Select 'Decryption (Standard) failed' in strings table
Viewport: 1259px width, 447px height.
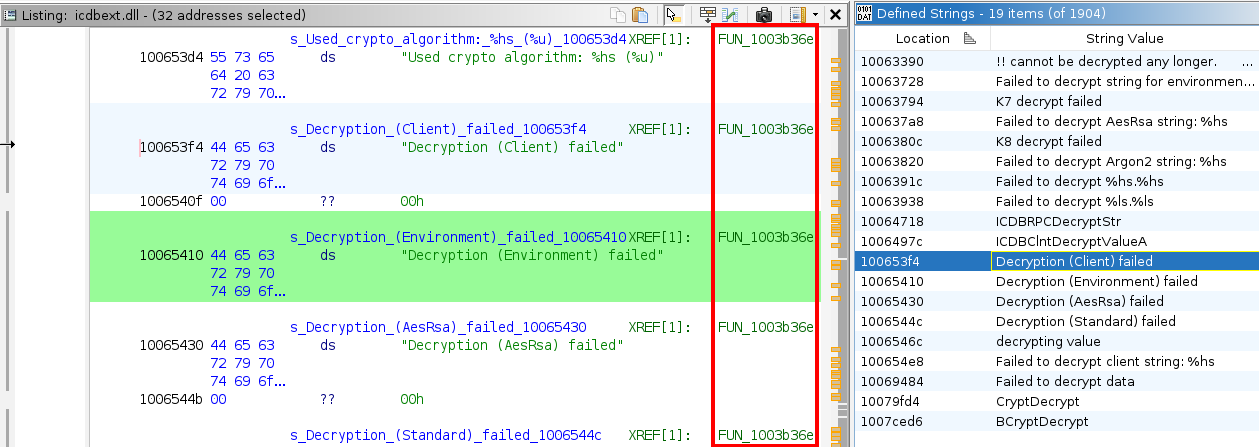1056,321
